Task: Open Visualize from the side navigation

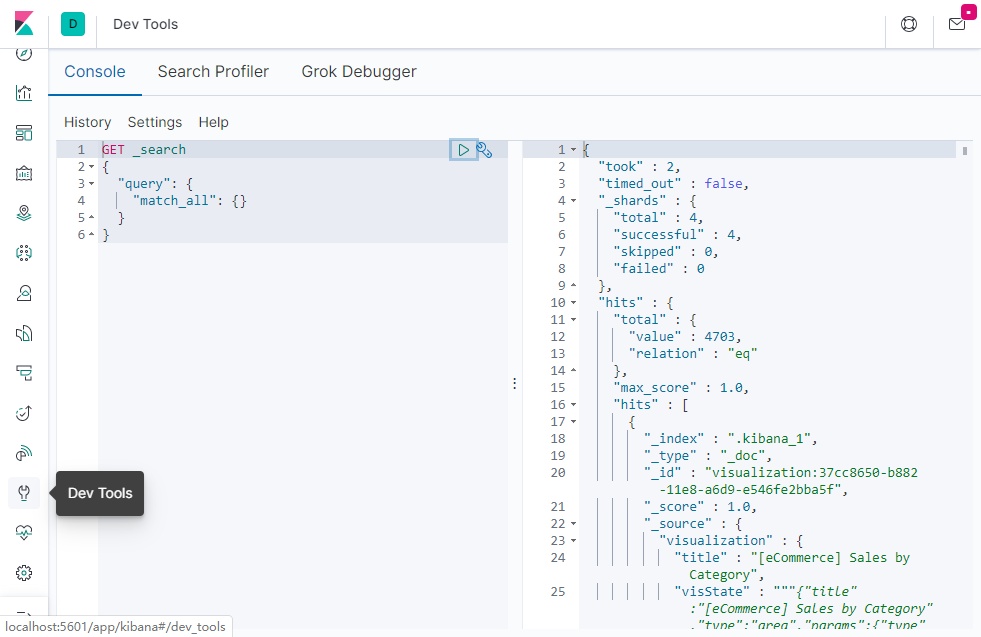Action: [x=24, y=93]
